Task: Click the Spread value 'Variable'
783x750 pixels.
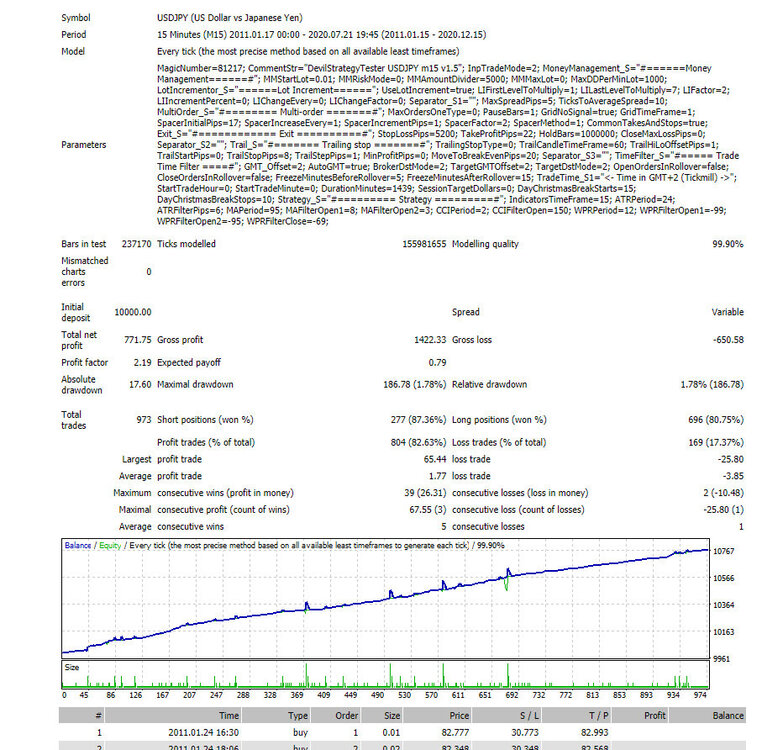Action: coord(727,312)
